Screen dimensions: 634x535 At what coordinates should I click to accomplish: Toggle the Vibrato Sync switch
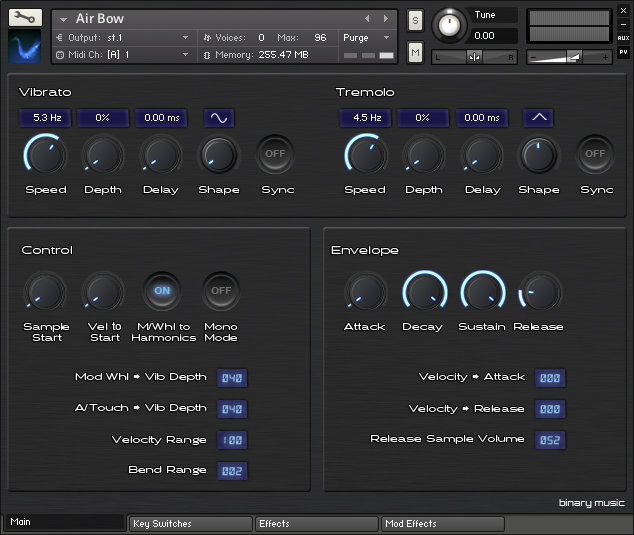click(275, 154)
